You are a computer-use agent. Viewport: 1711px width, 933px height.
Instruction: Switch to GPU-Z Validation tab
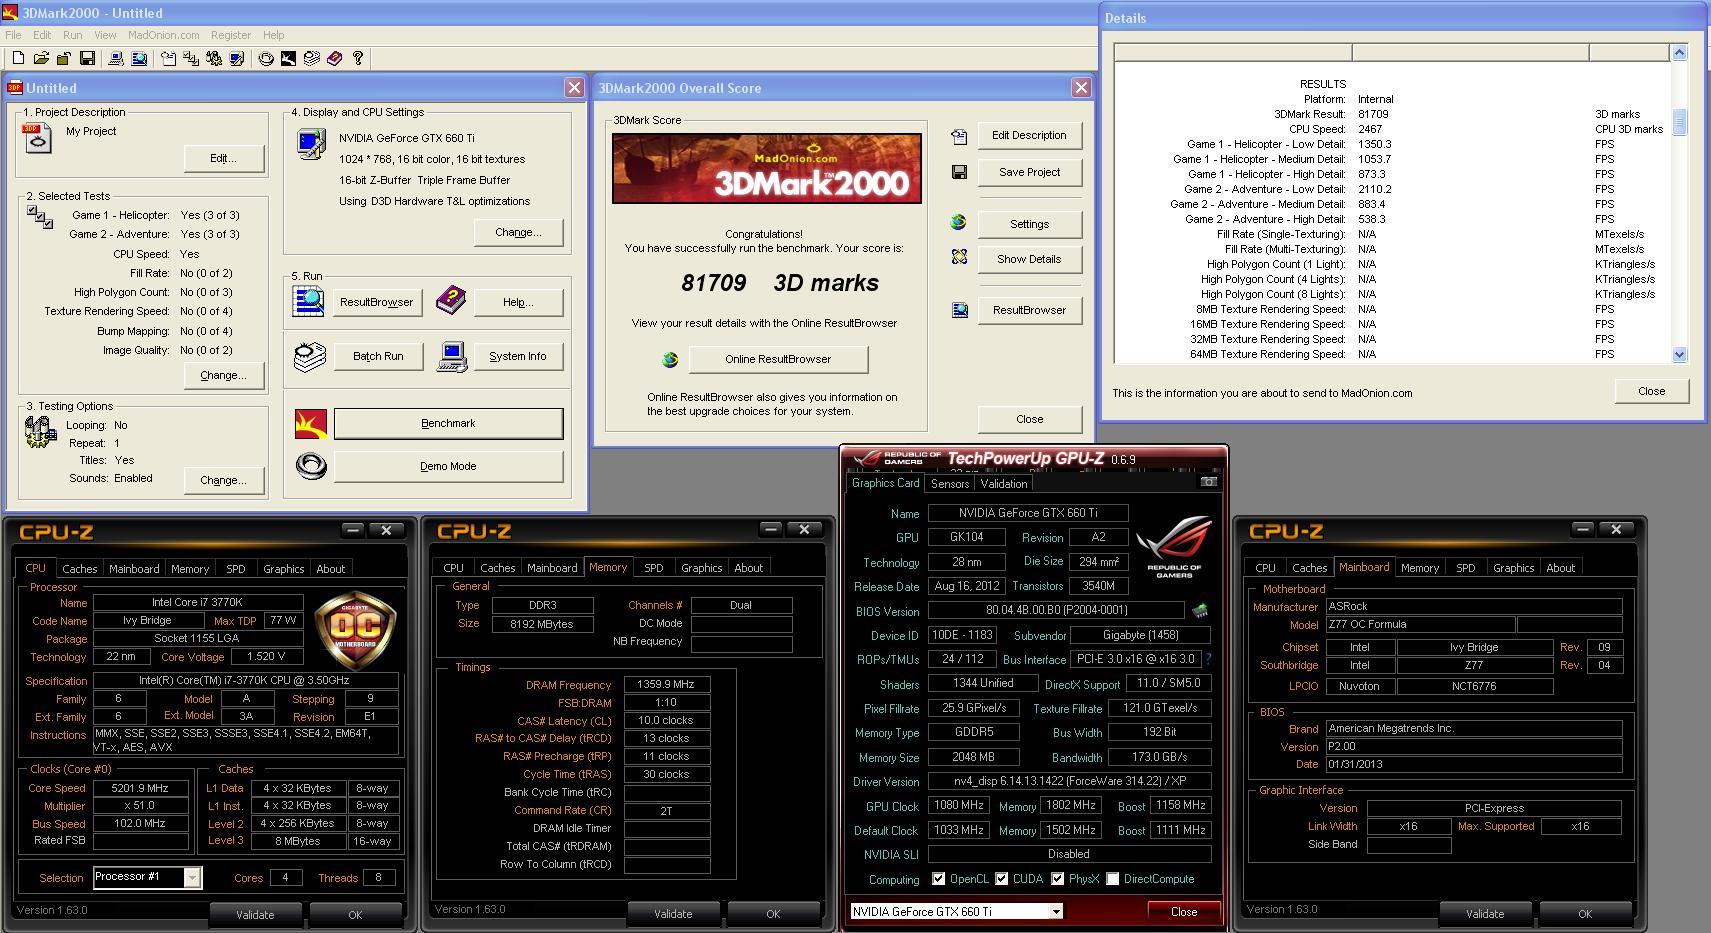1004,484
